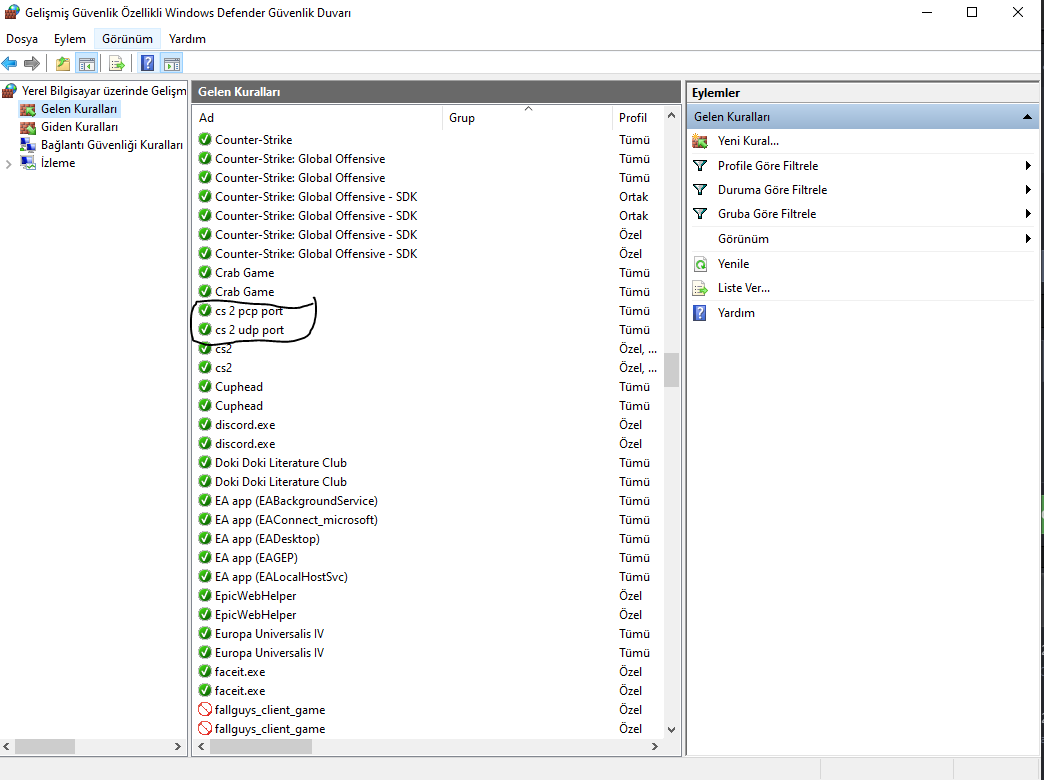Click the rules list scroll down arrow
This screenshot has height=780, width=1044.
pyautogui.click(x=671, y=729)
